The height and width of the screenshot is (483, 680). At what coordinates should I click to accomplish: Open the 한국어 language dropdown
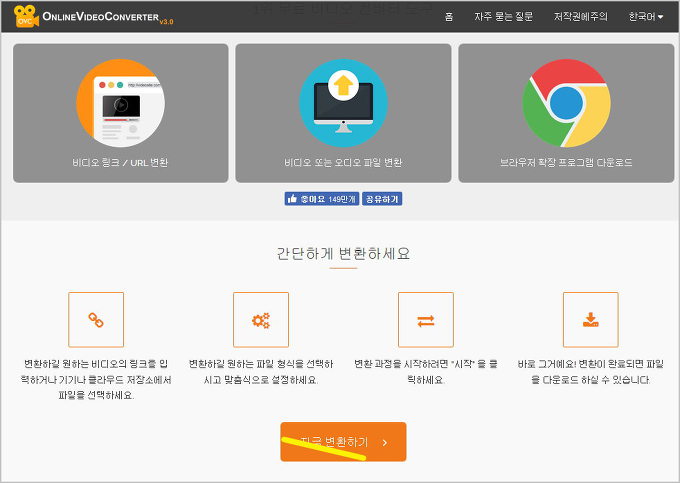click(645, 17)
